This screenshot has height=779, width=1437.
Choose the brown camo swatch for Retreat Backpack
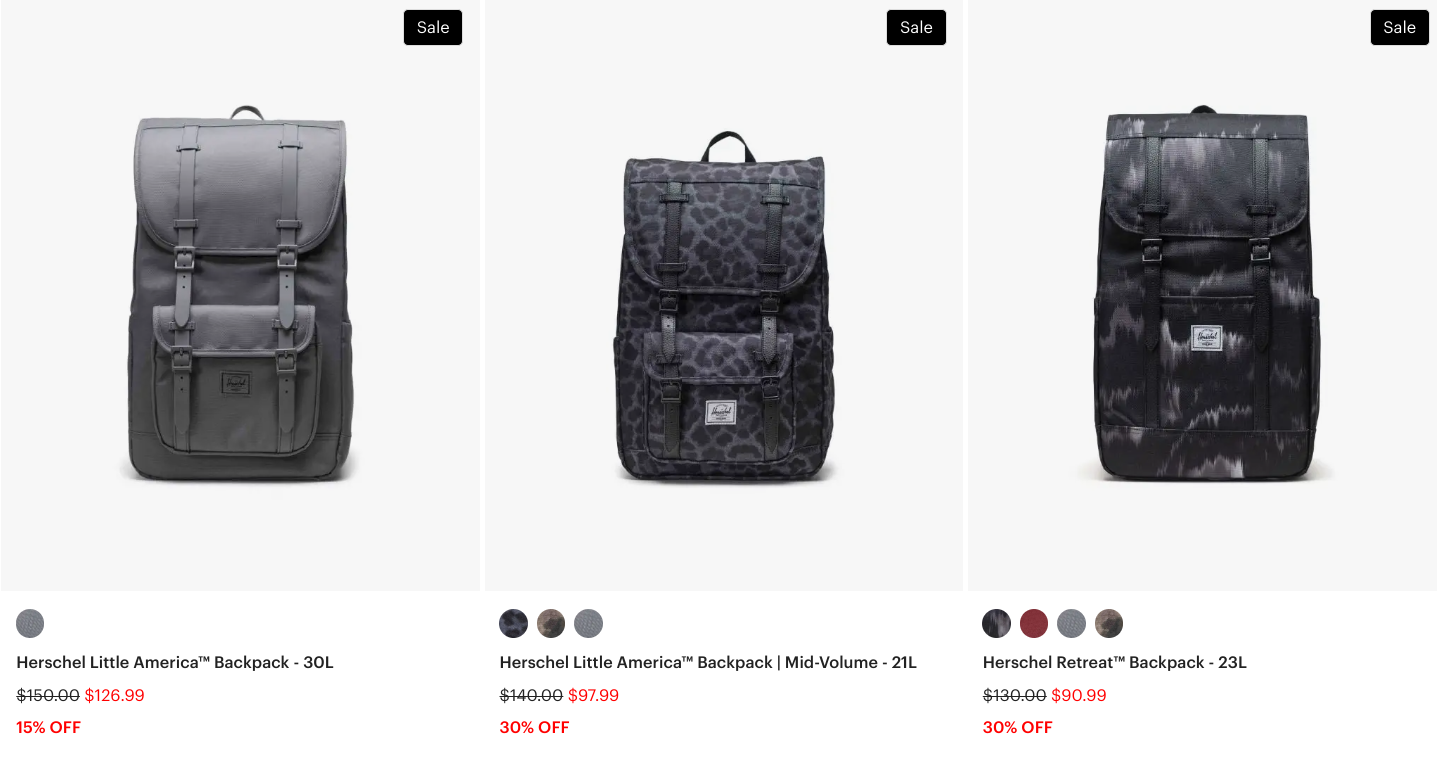[x=1109, y=624]
